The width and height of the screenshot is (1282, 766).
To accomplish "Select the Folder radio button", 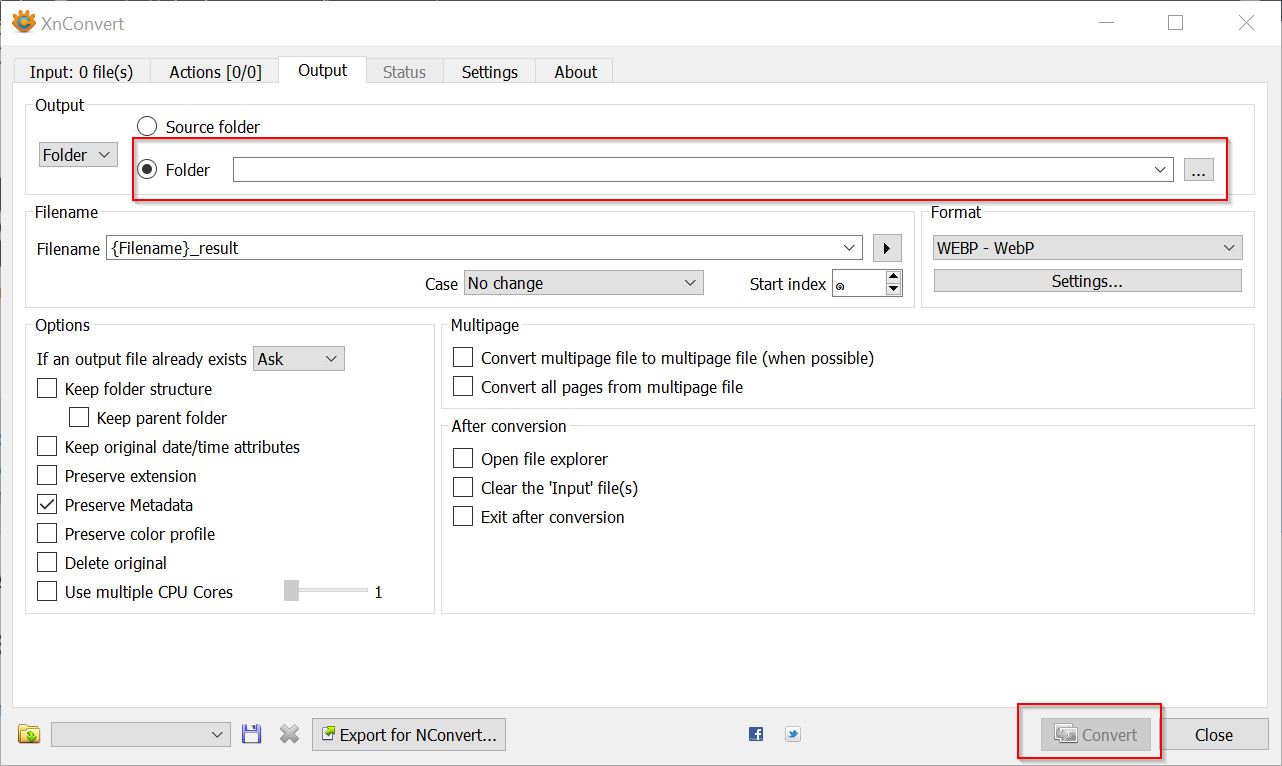I will pos(147,170).
